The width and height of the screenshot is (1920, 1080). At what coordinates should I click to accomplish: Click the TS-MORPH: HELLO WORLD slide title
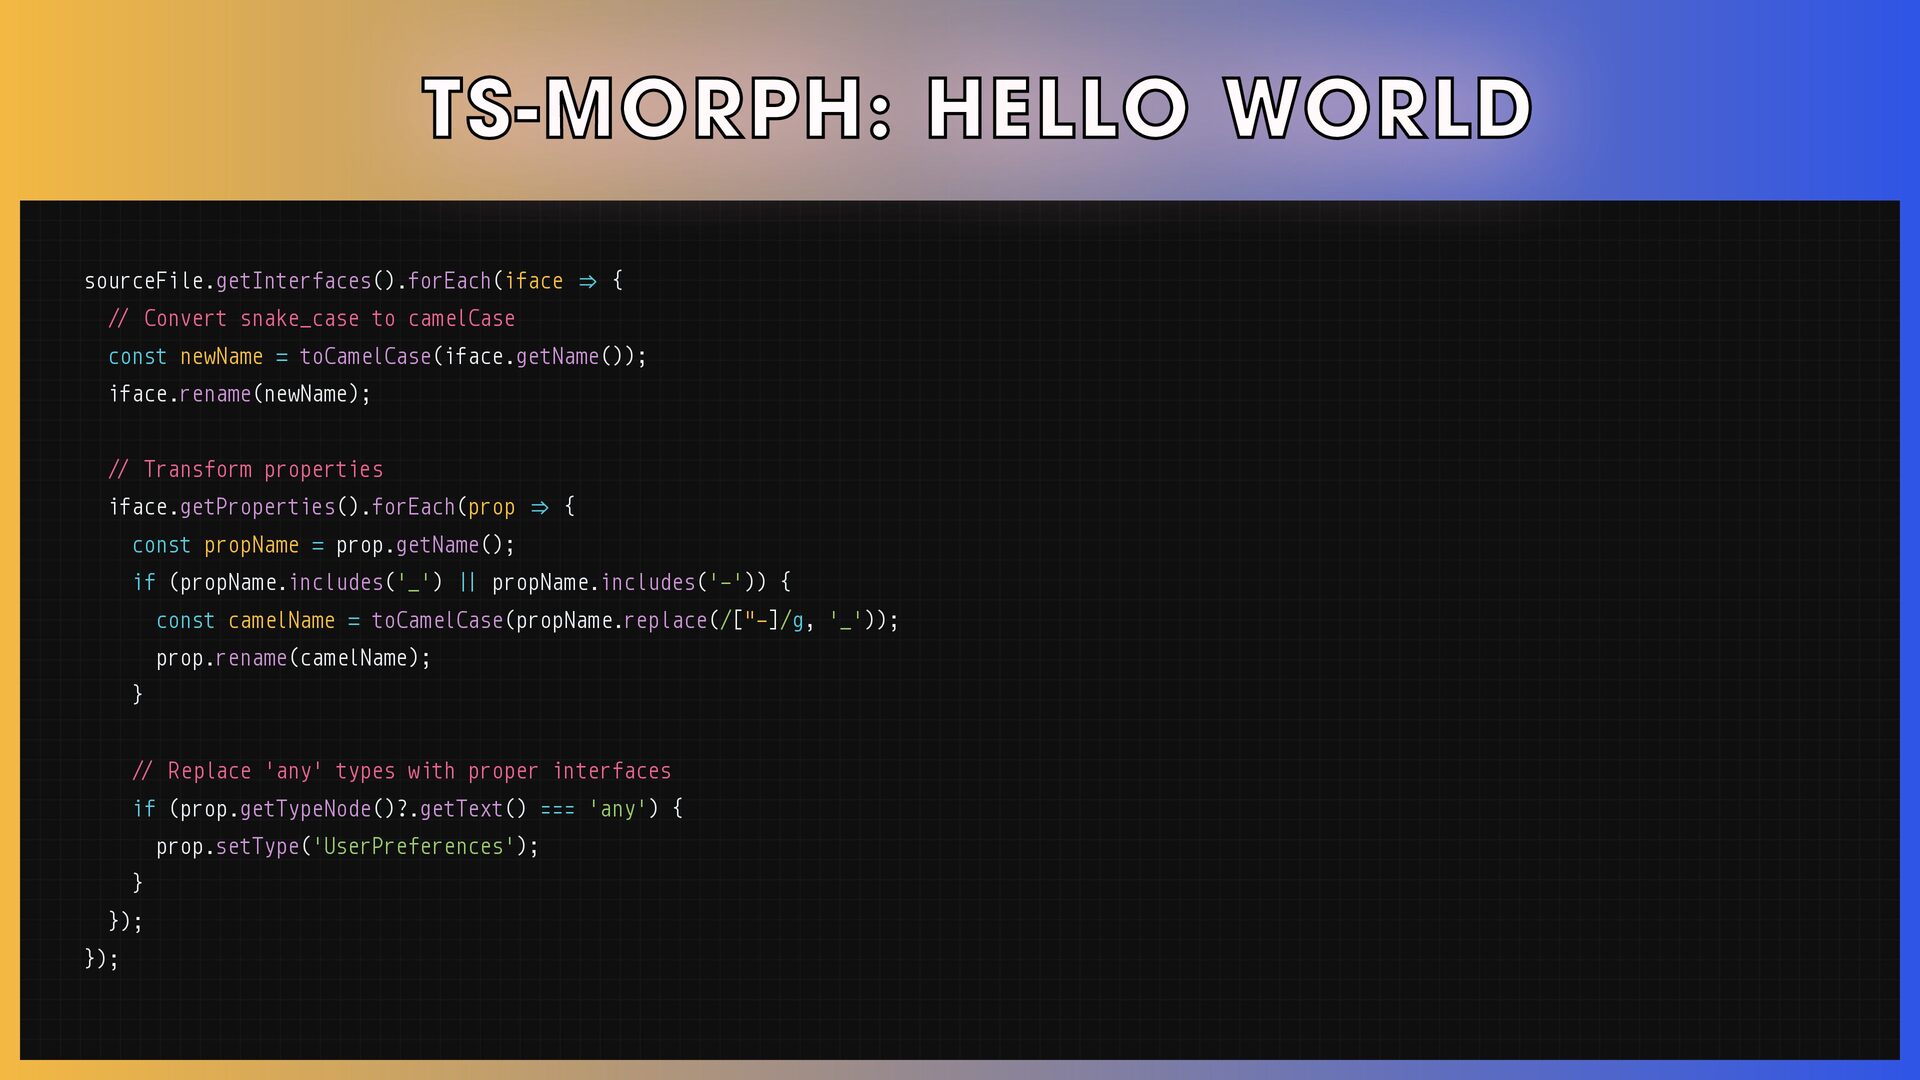click(x=977, y=108)
